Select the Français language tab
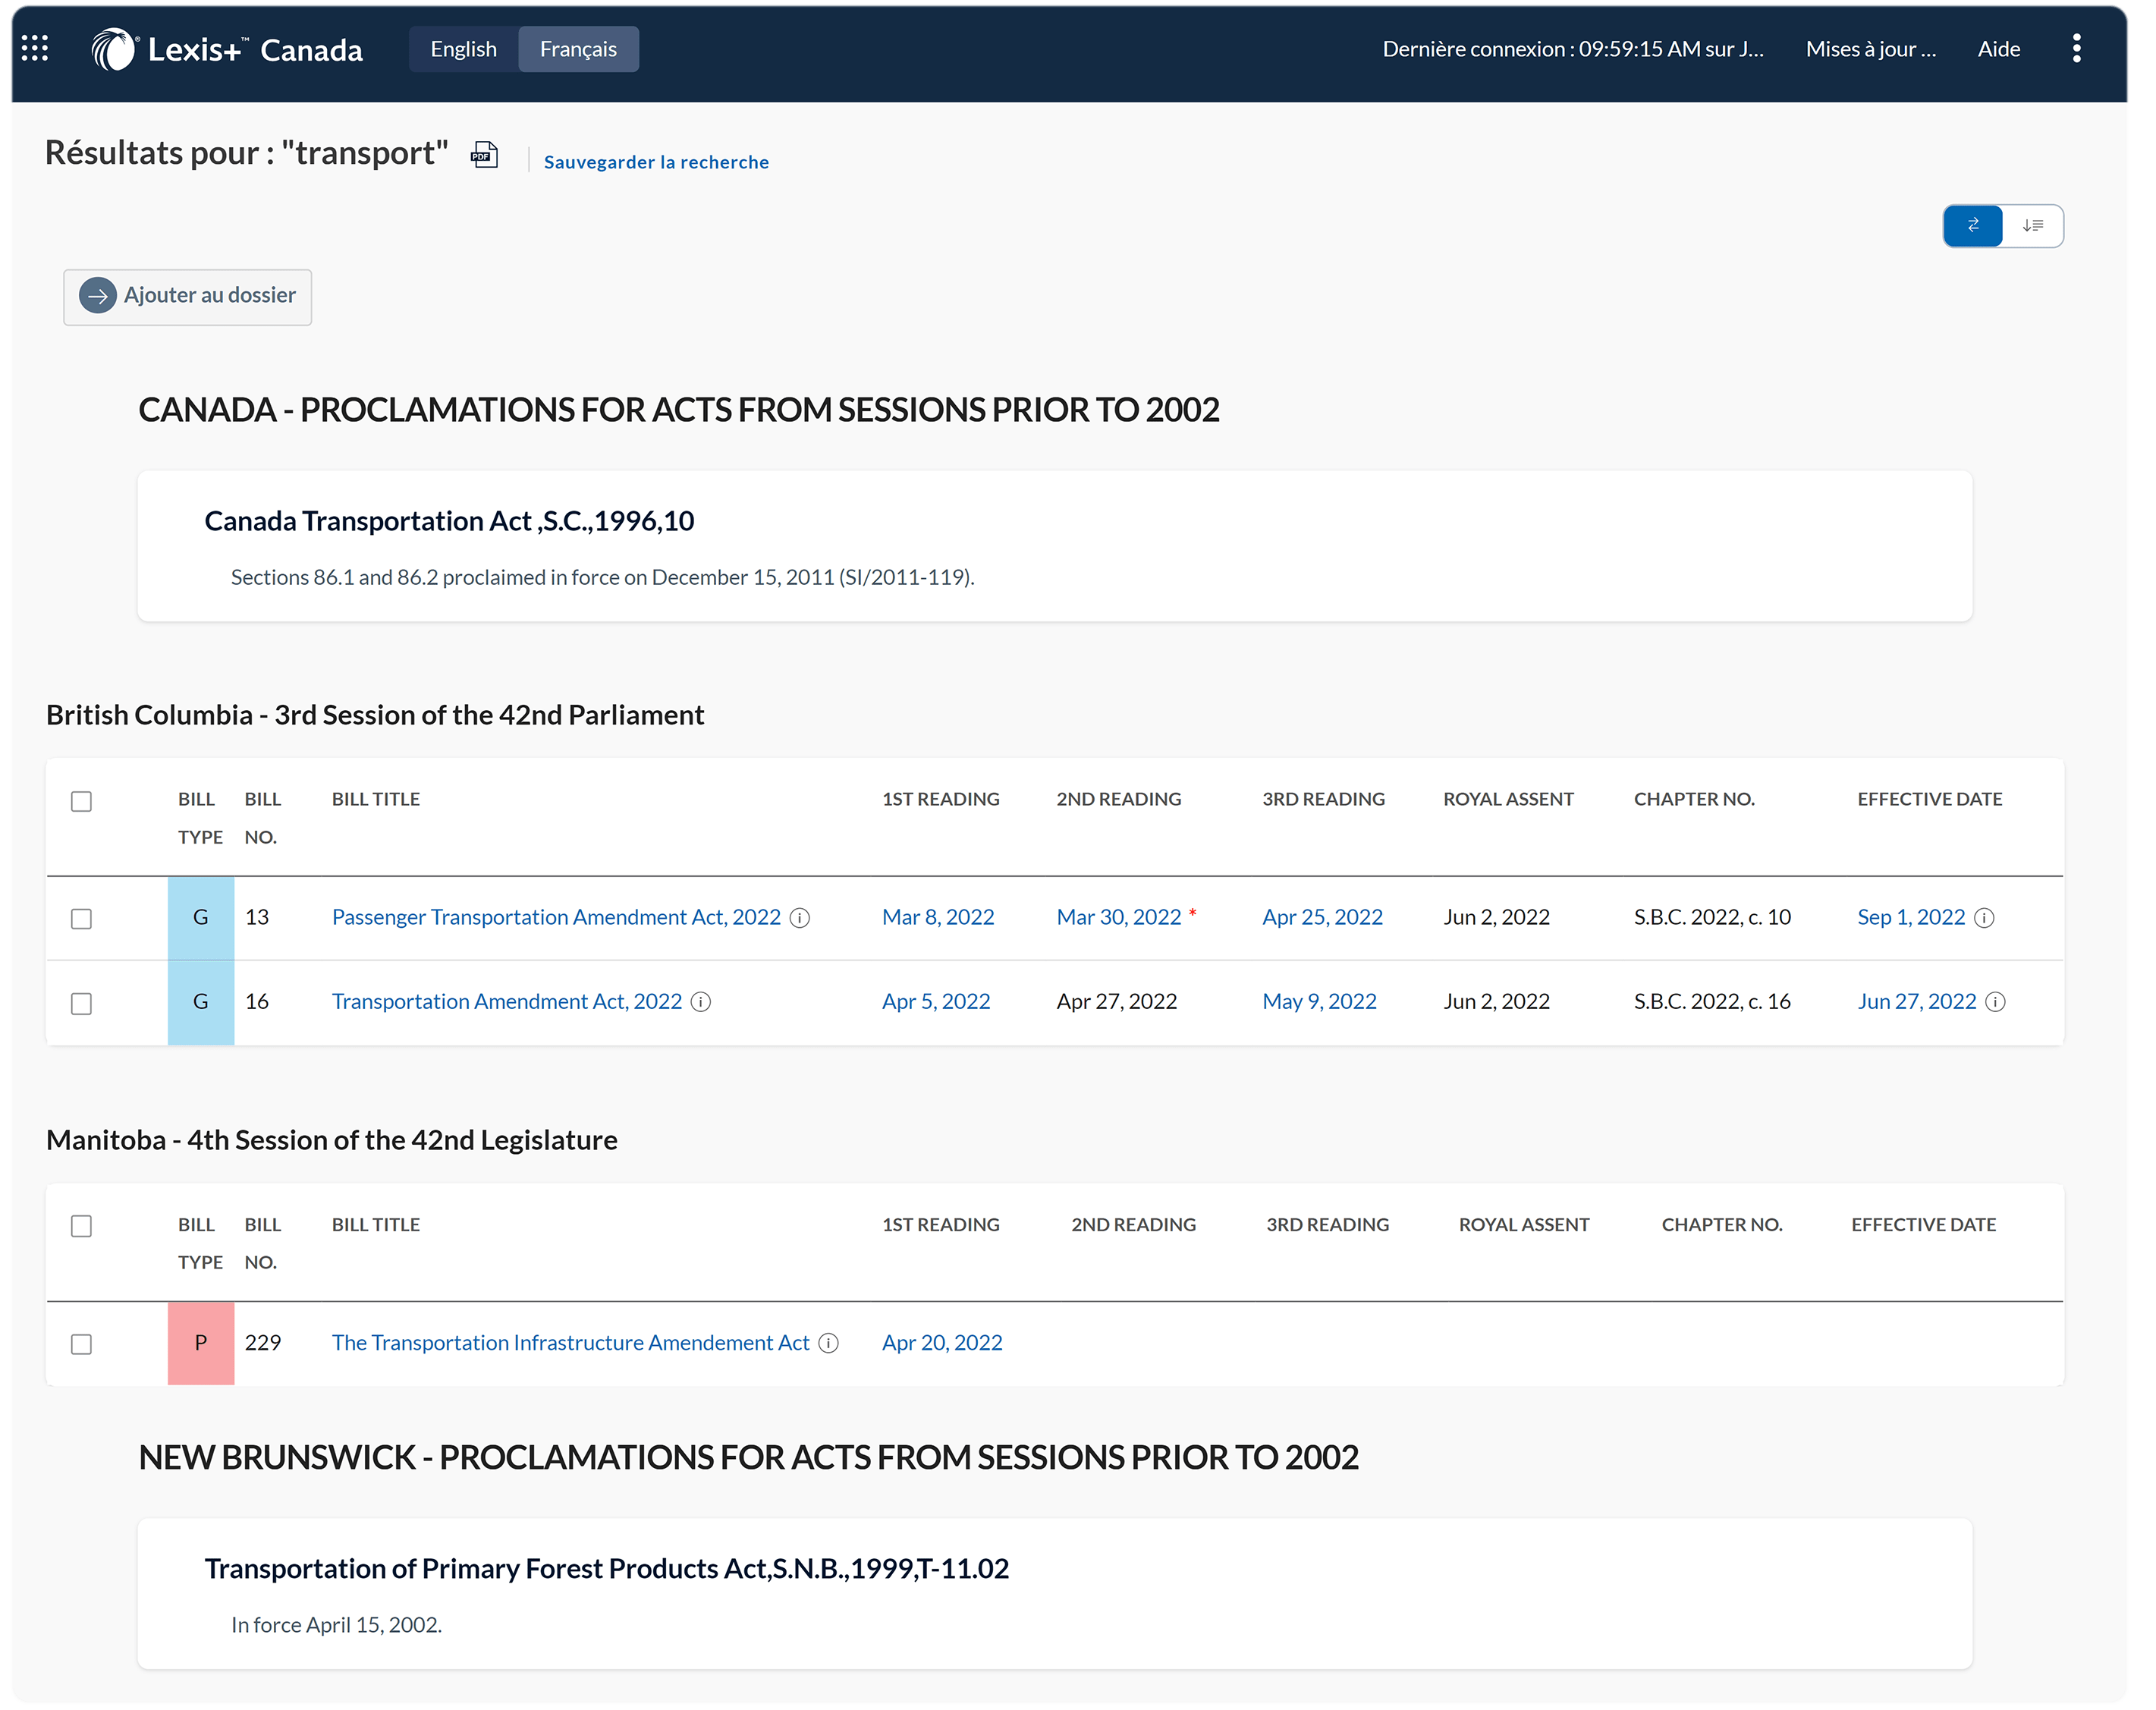Screen dimensions: 2156x1710 (578, 49)
